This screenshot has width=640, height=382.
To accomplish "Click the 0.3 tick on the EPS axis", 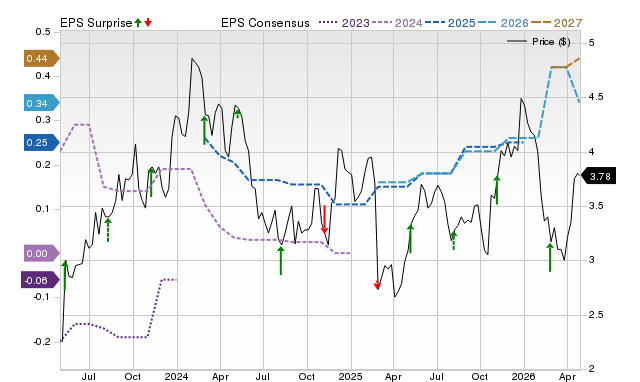I will pos(43,120).
